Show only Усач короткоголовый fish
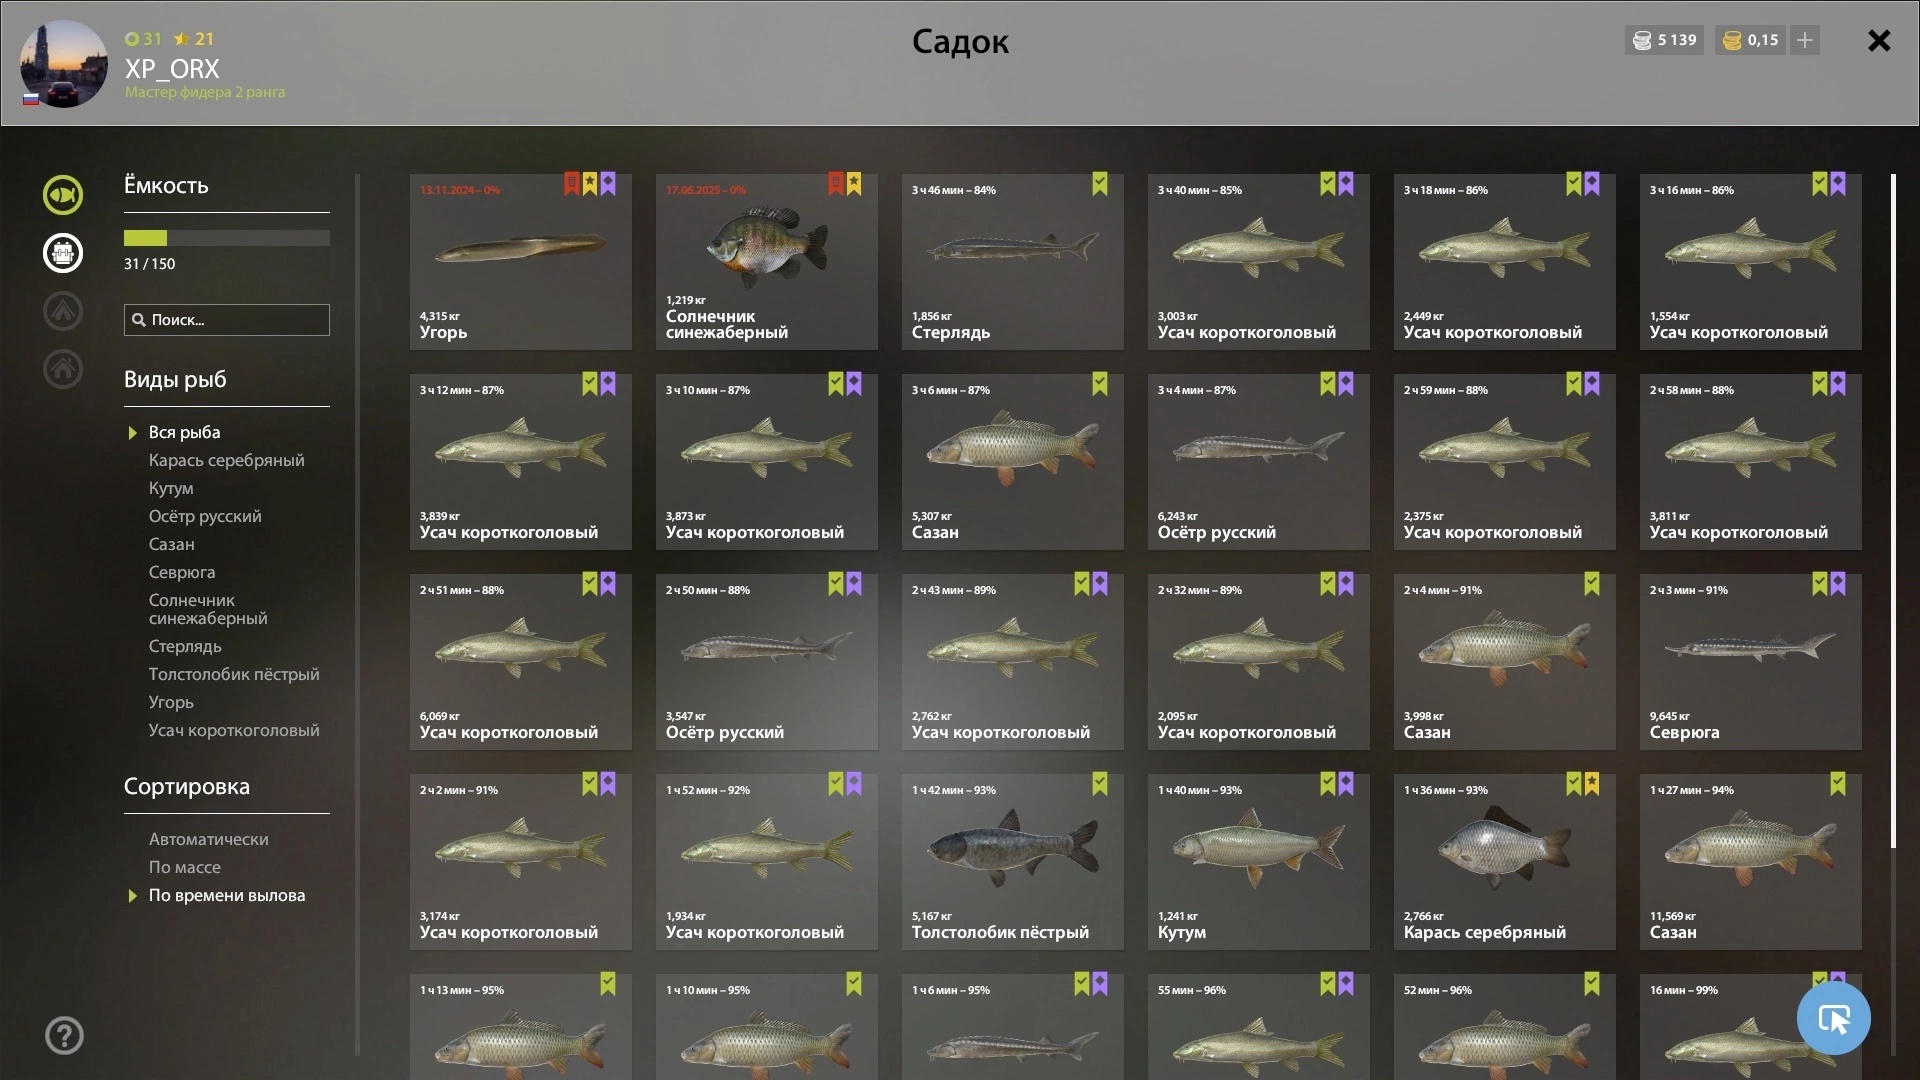 point(234,731)
